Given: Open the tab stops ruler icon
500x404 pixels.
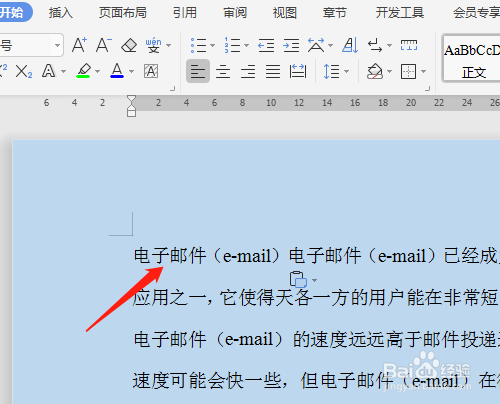Looking at the screenshot, I should click(409, 45).
